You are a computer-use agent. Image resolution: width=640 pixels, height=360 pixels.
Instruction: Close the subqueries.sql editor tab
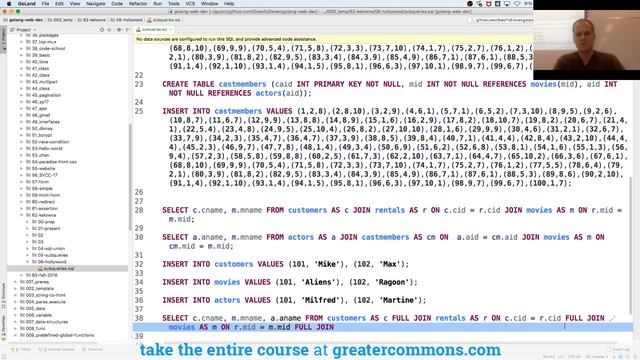[171, 29]
